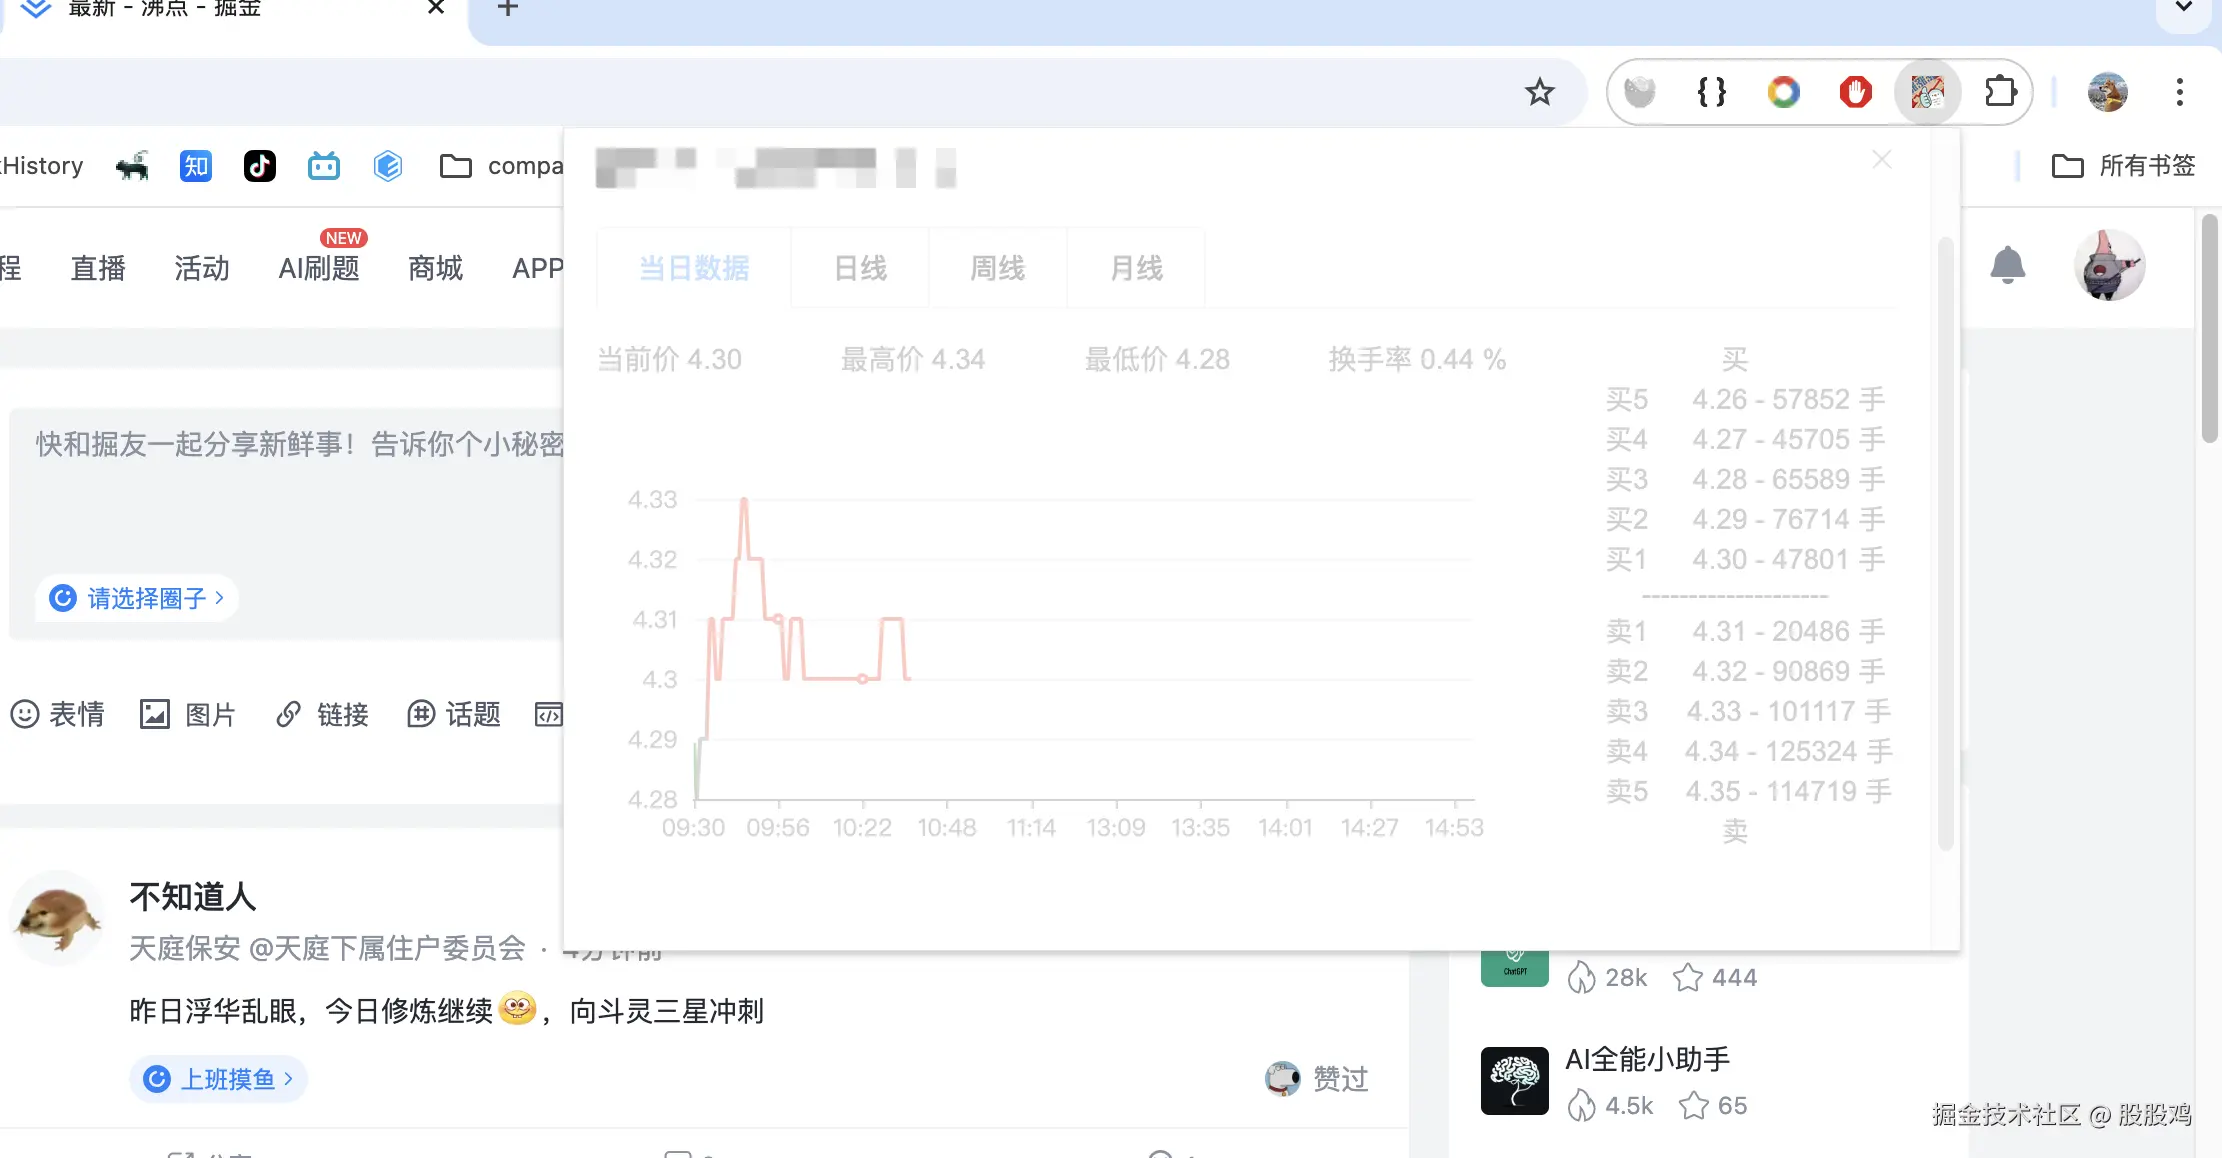Viewport: 2222px width, 1158px height.
Task: Open the TikTok bookmark icon
Action: pyautogui.click(x=259, y=165)
